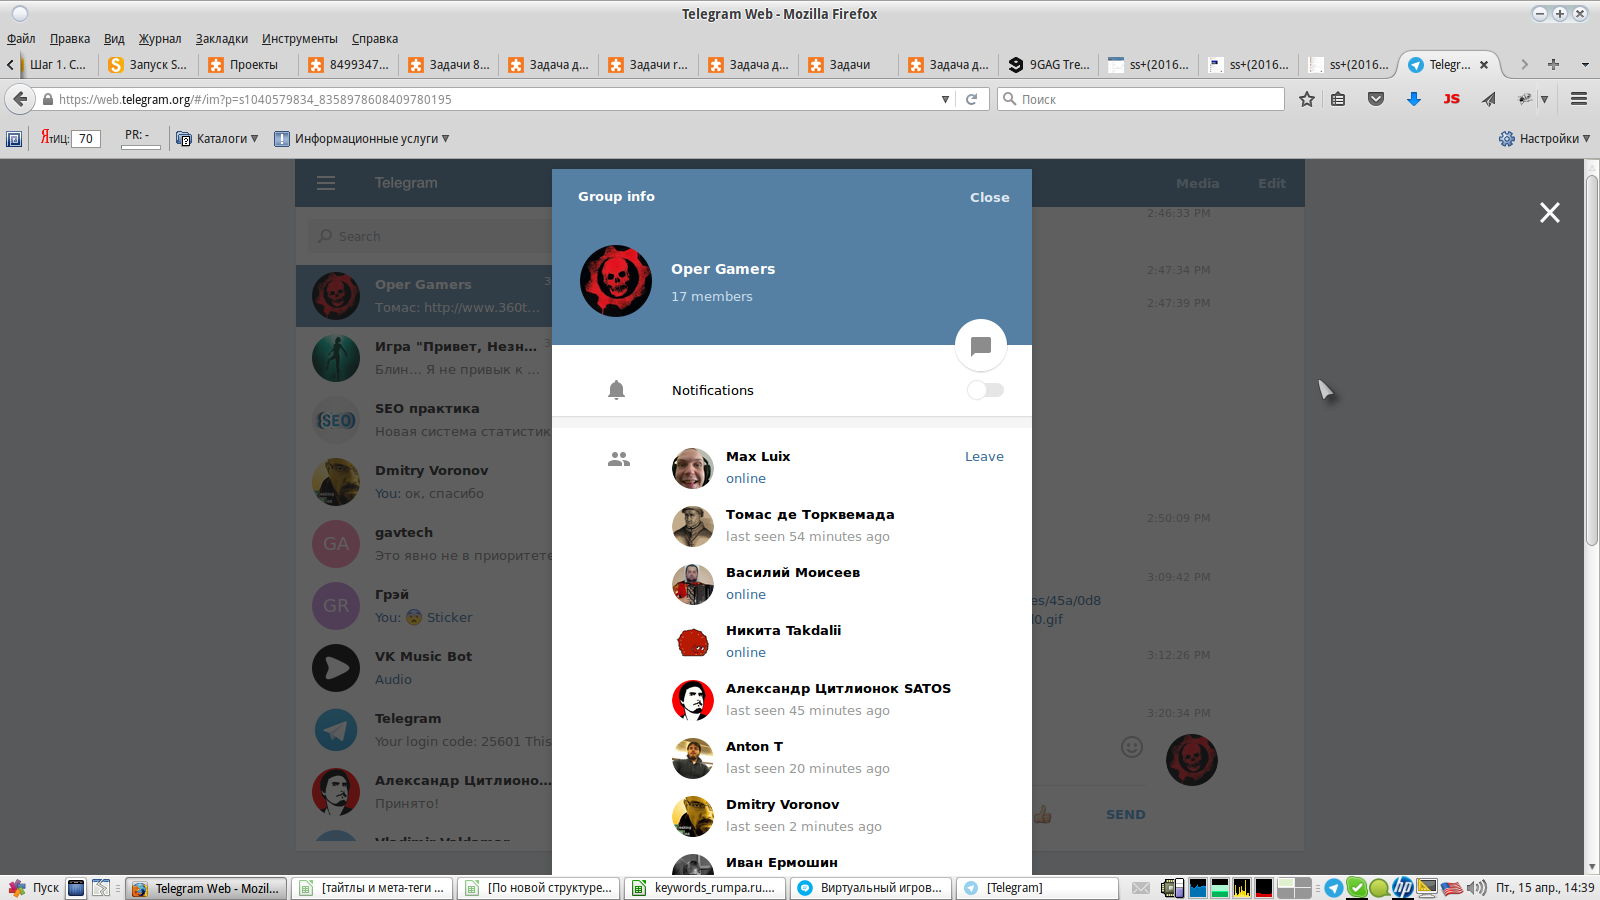Close the active Telegram tab
The width and height of the screenshot is (1600, 900).
pos(1484,65)
